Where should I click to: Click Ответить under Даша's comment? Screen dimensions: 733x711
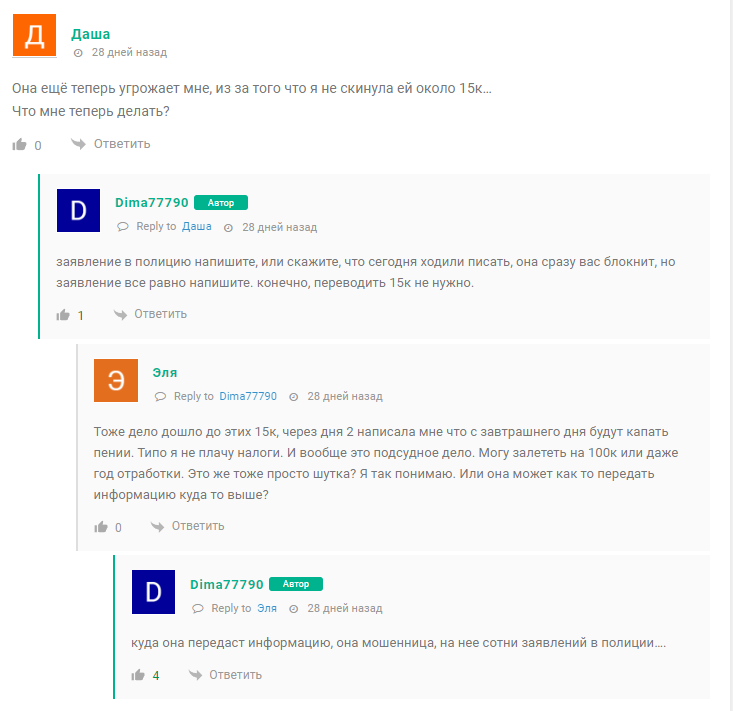pos(122,144)
